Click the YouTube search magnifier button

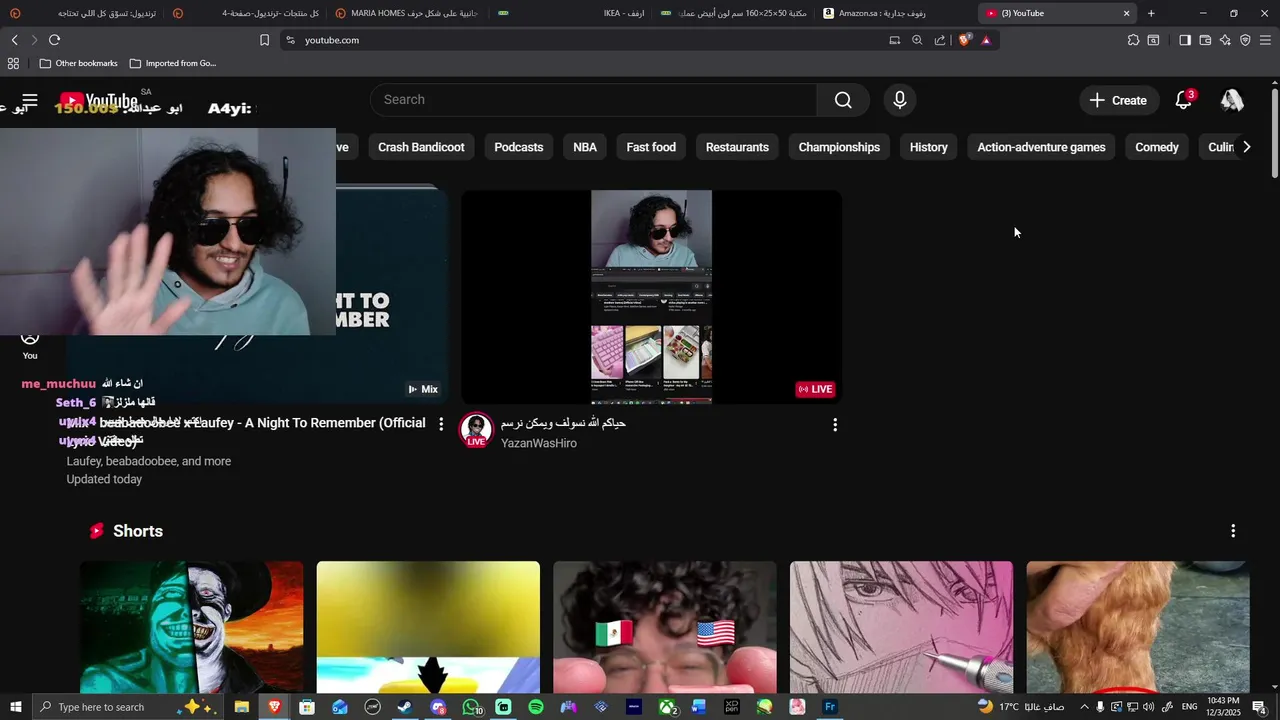[843, 100]
